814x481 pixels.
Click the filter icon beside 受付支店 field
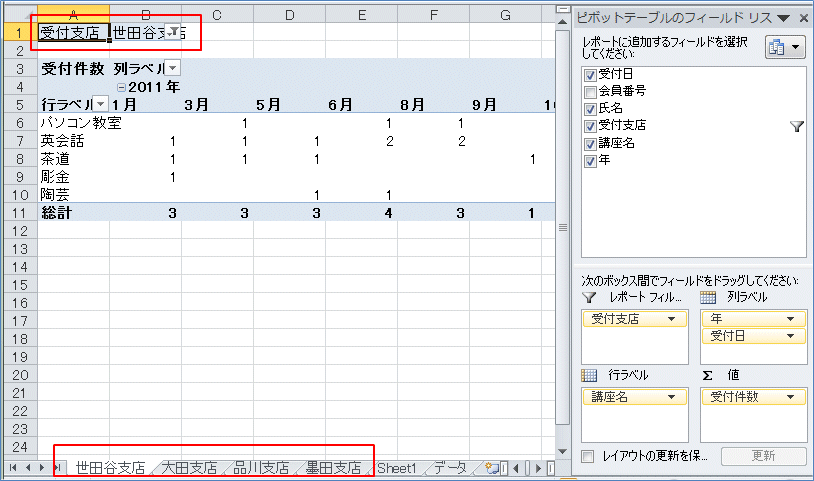(797, 126)
